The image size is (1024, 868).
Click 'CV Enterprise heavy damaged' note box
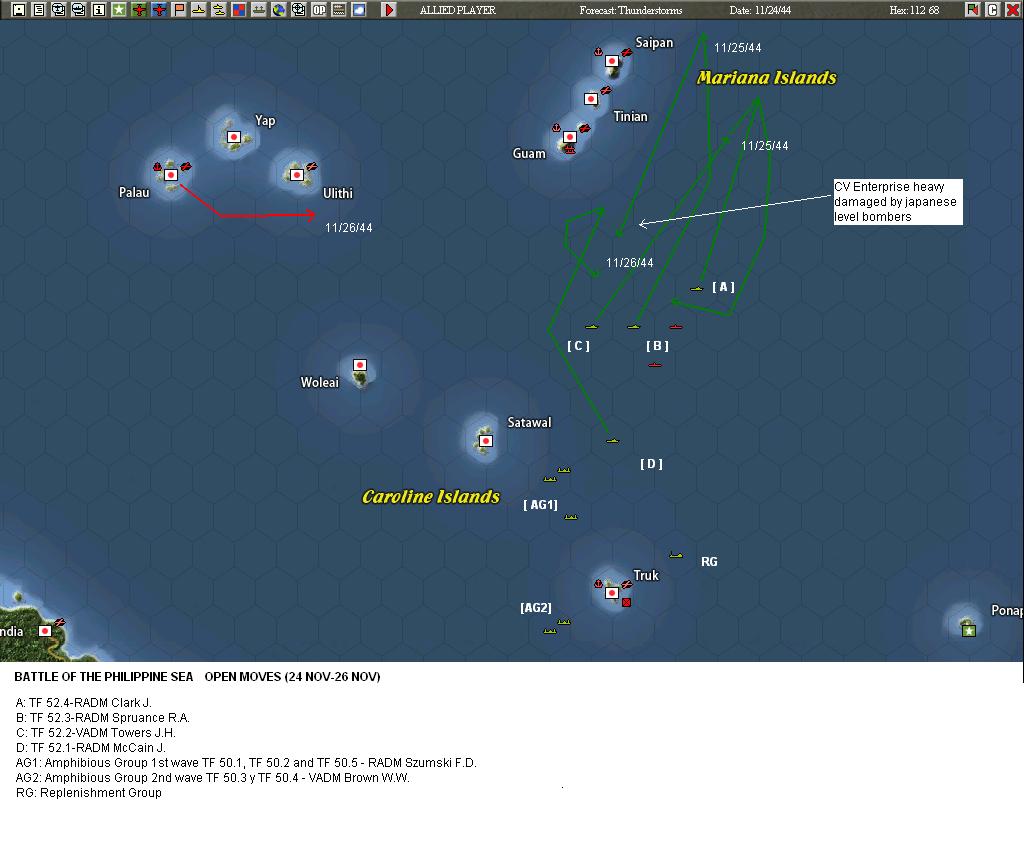point(898,202)
